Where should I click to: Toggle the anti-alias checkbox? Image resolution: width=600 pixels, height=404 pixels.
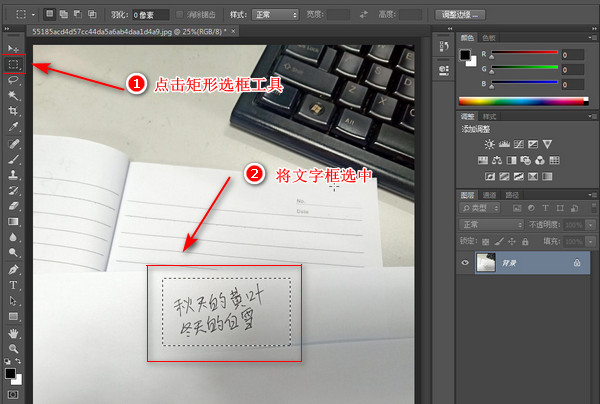[179, 15]
